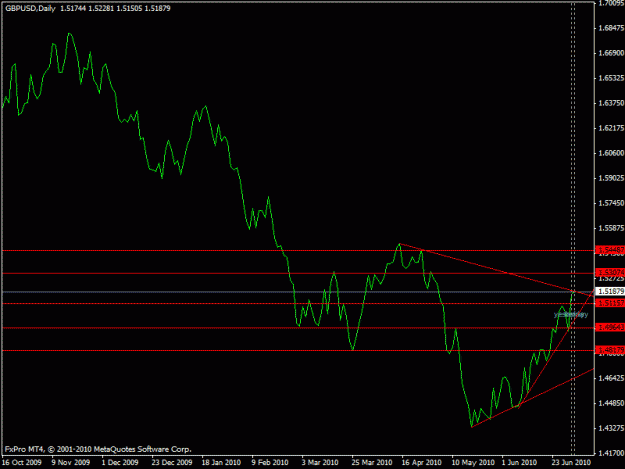
Task: Click the 25 Mar 2010 date label
Action: pyautogui.click(x=372, y=462)
